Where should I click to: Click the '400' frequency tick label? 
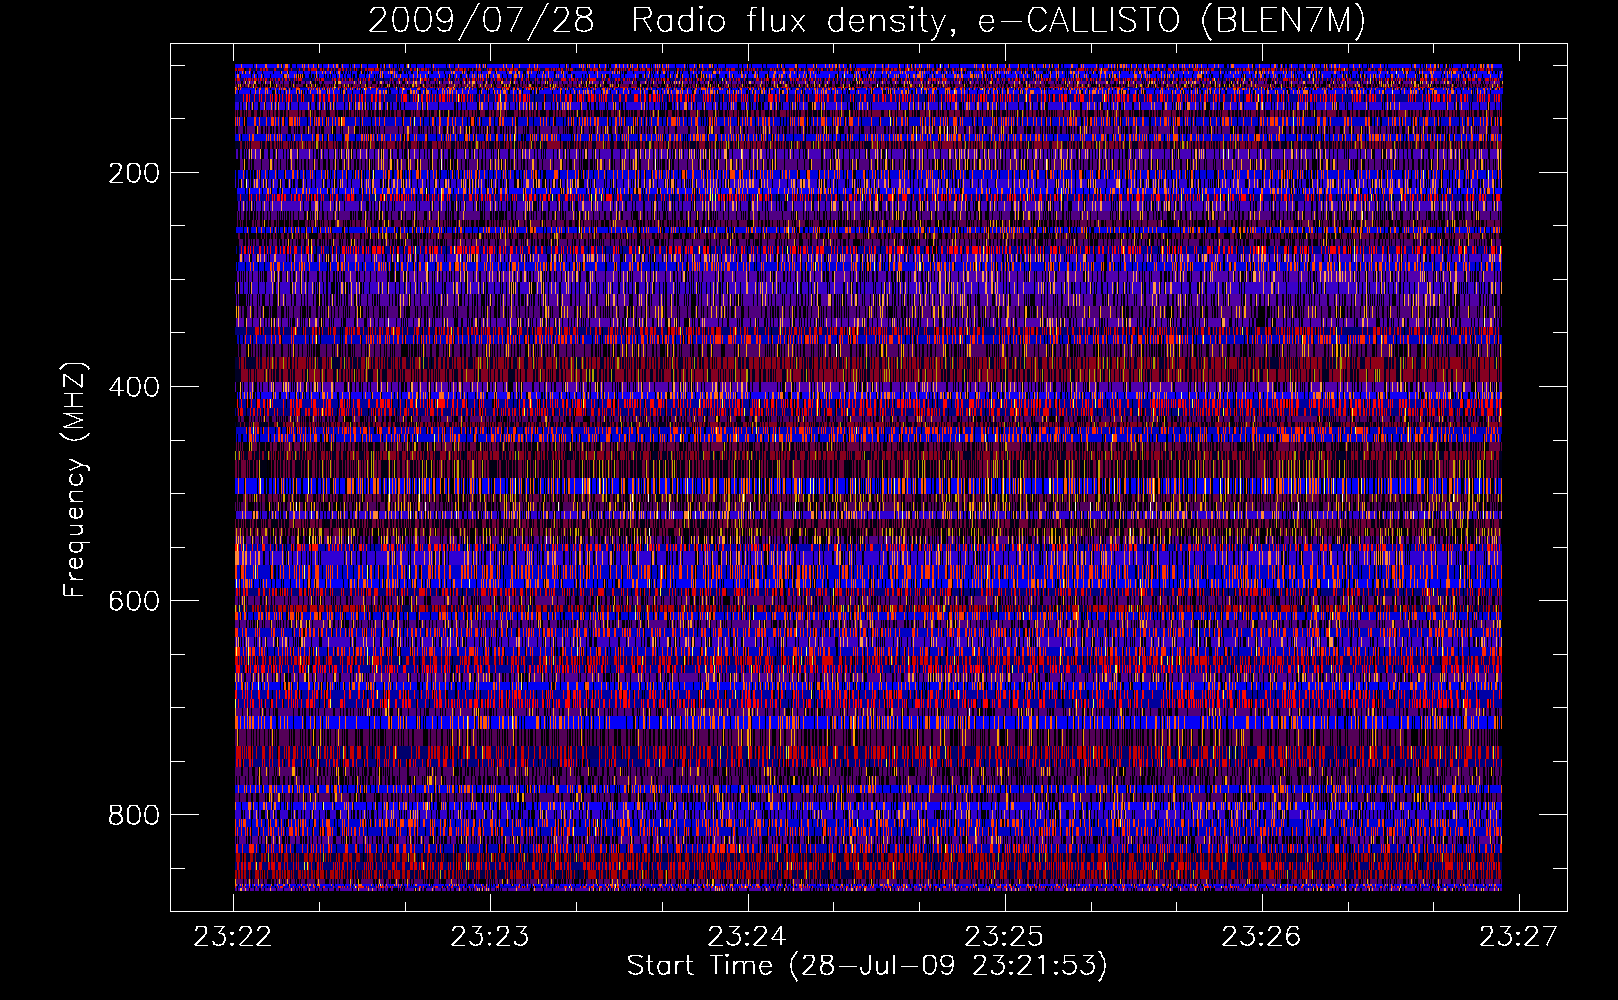[x=134, y=387]
